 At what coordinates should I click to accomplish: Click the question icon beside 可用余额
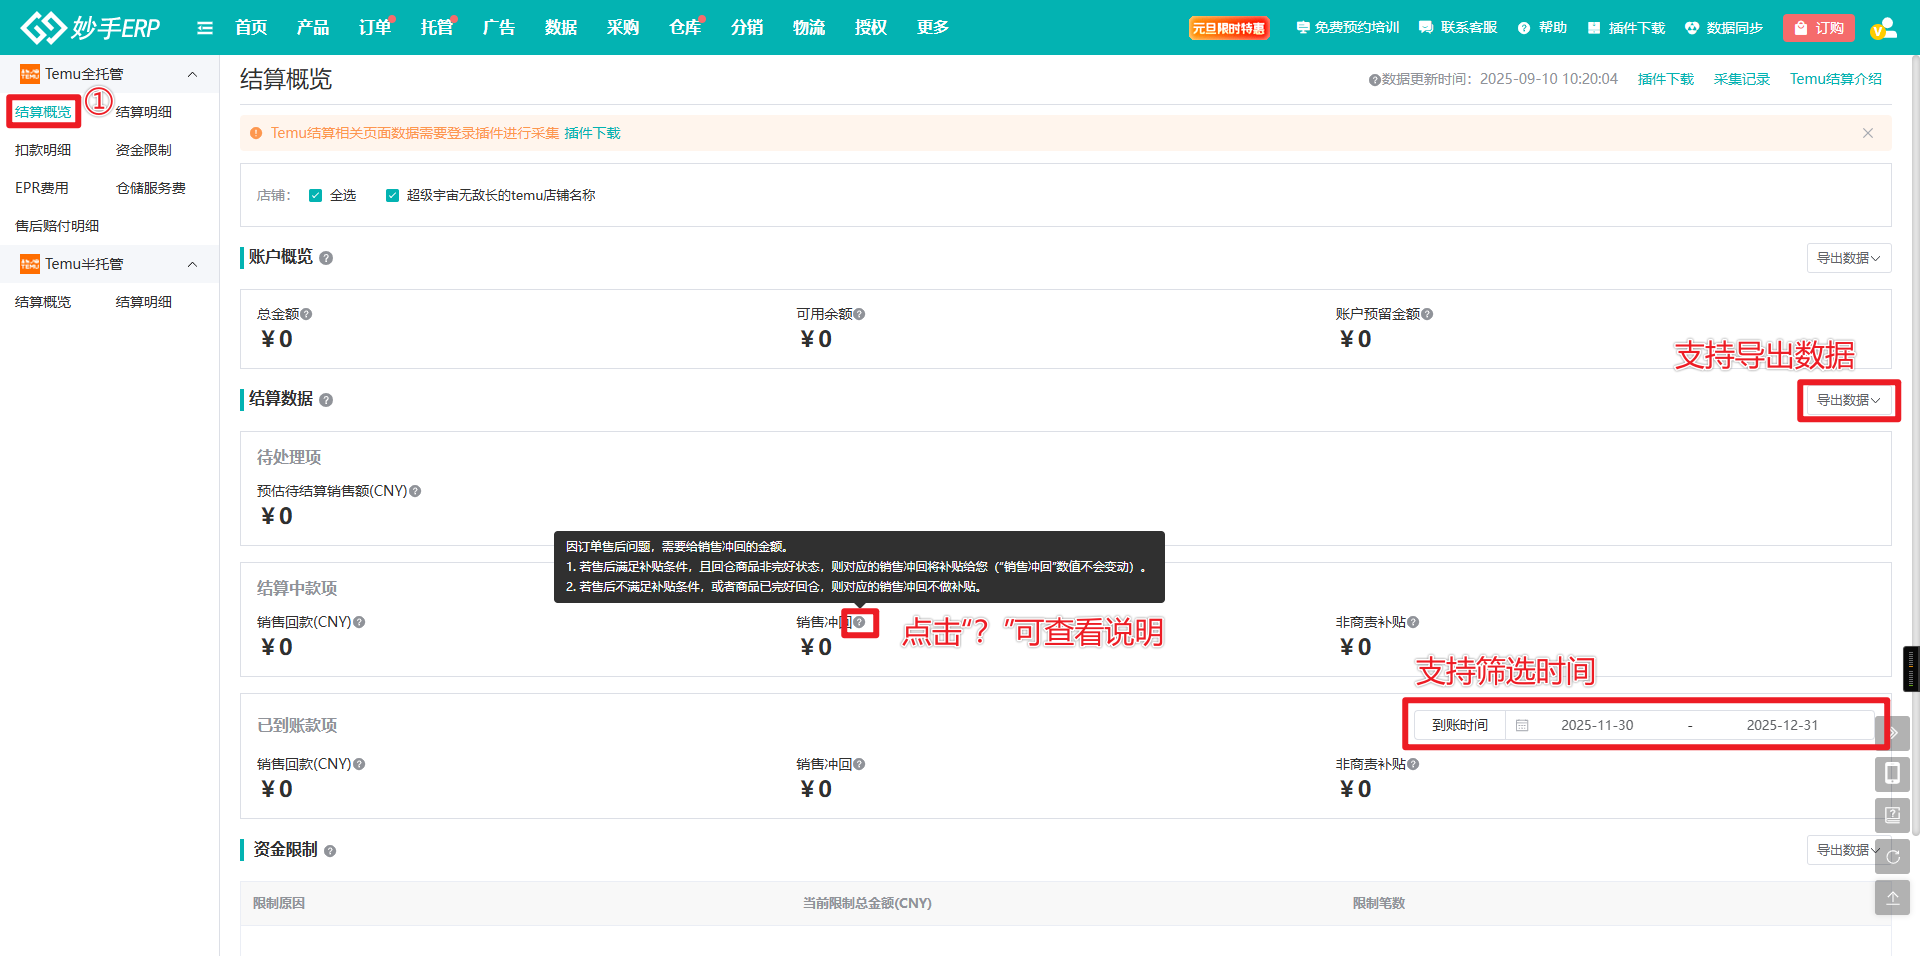pos(859,314)
